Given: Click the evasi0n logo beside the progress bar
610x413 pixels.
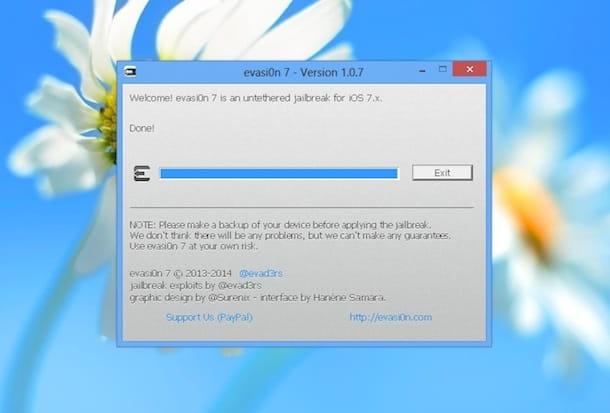Looking at the screenshot, I should point(142,173).
